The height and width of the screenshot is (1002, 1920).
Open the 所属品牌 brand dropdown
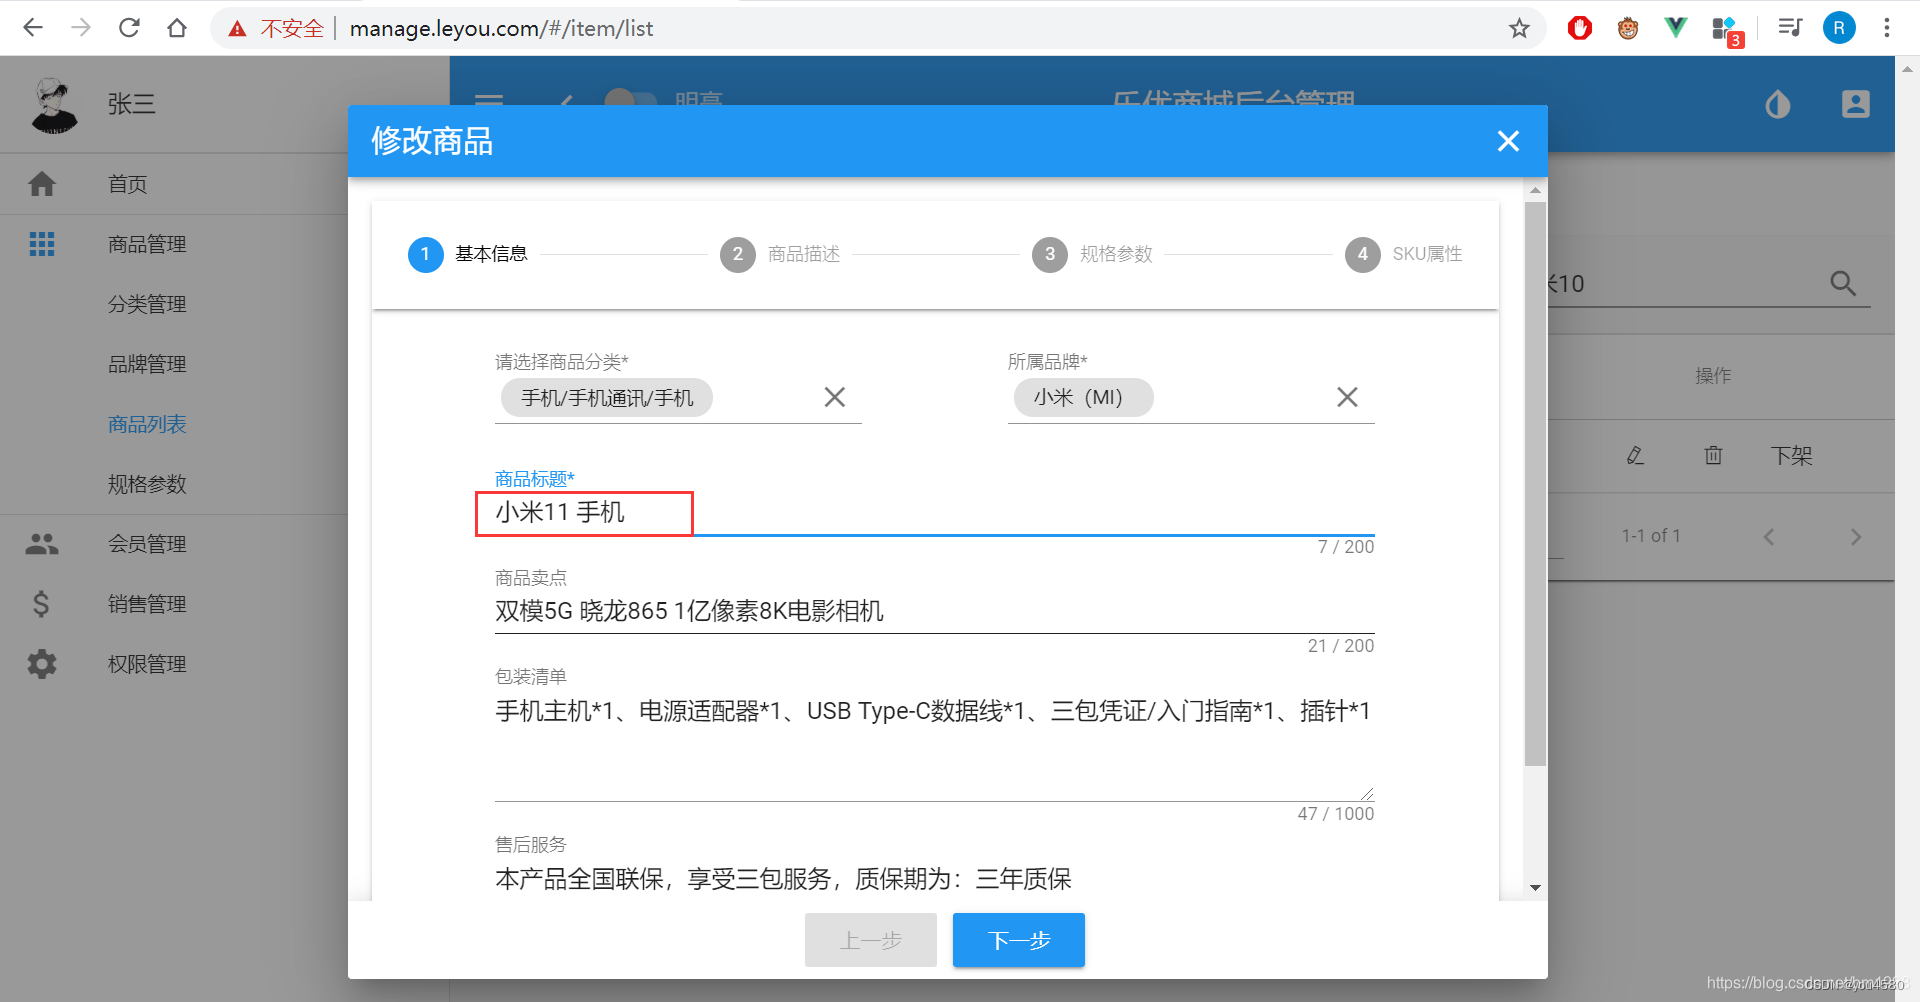tap(1191, 398)
